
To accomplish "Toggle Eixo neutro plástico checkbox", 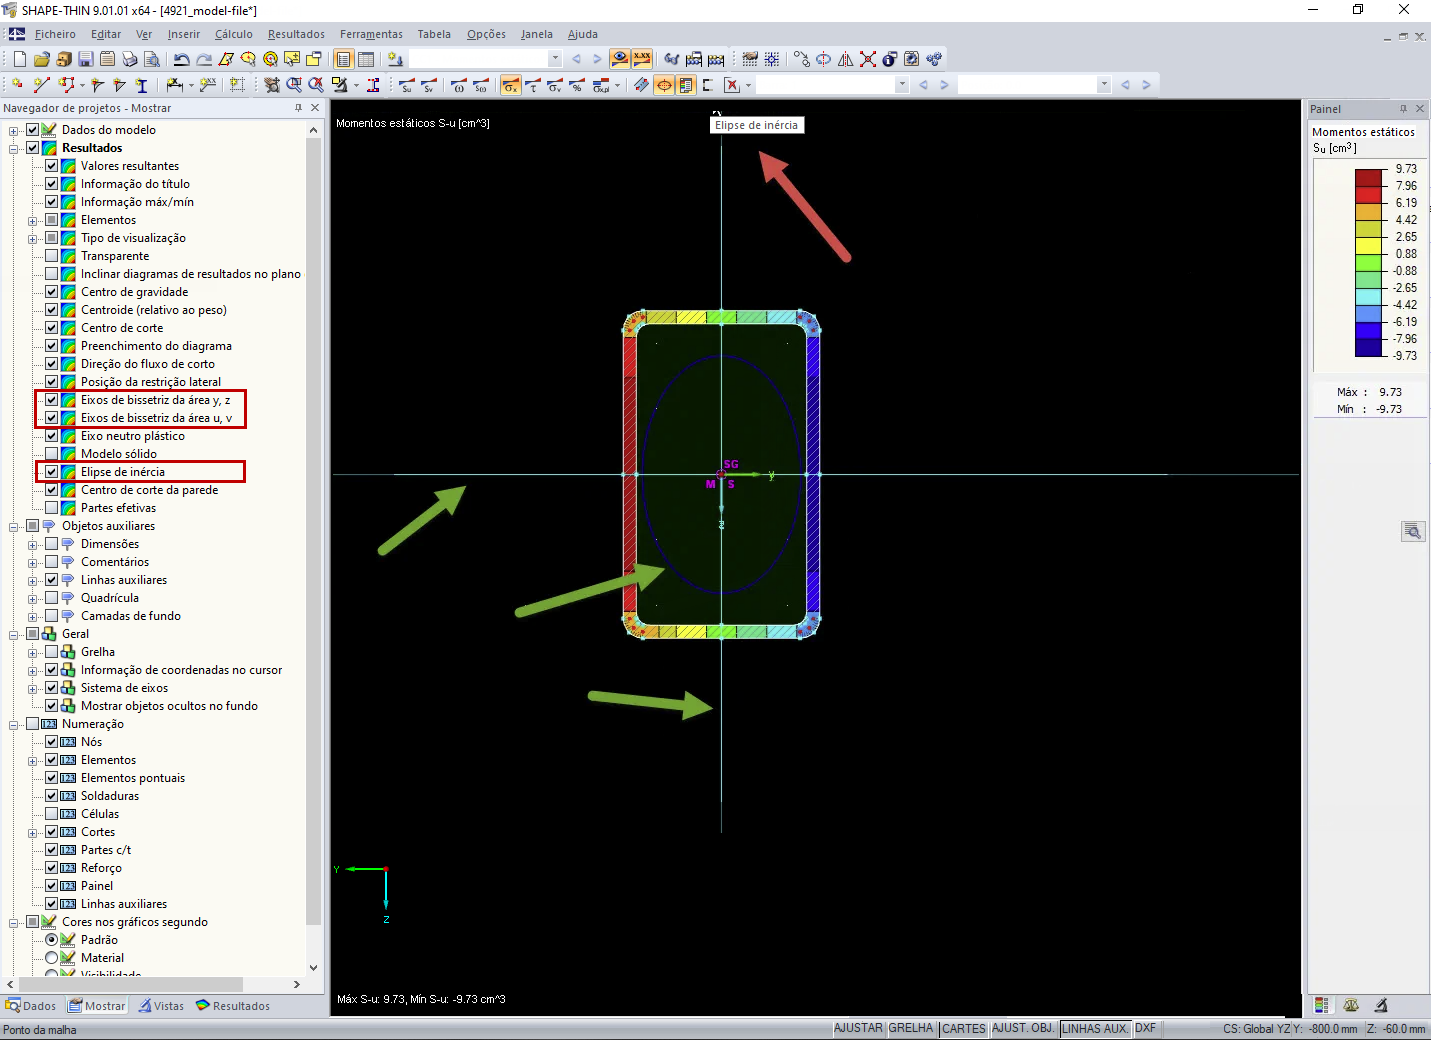I will (52, 436).
